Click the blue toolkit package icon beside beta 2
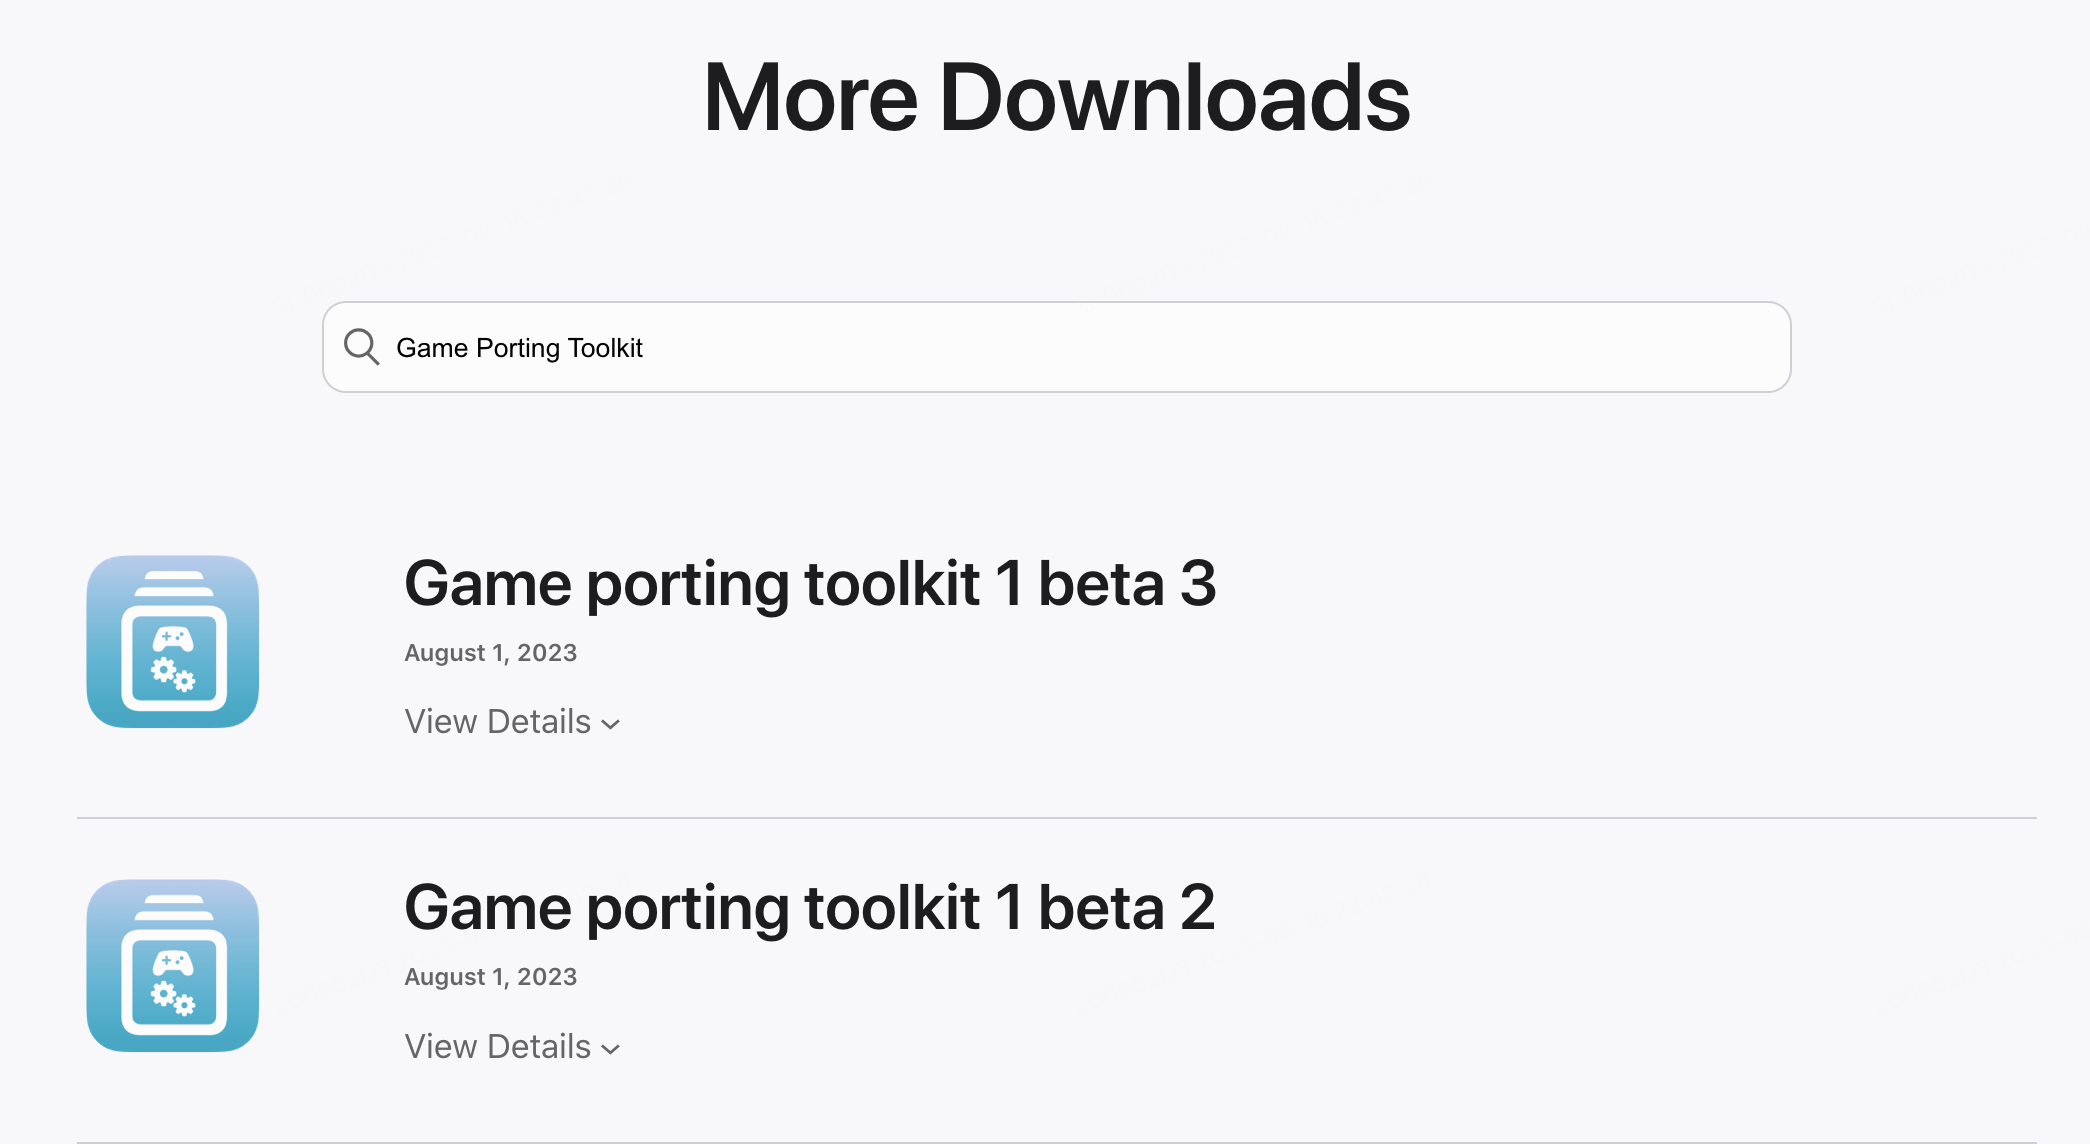The width and height of the screenshot is (2090, 1144). [x=172, y=966]
